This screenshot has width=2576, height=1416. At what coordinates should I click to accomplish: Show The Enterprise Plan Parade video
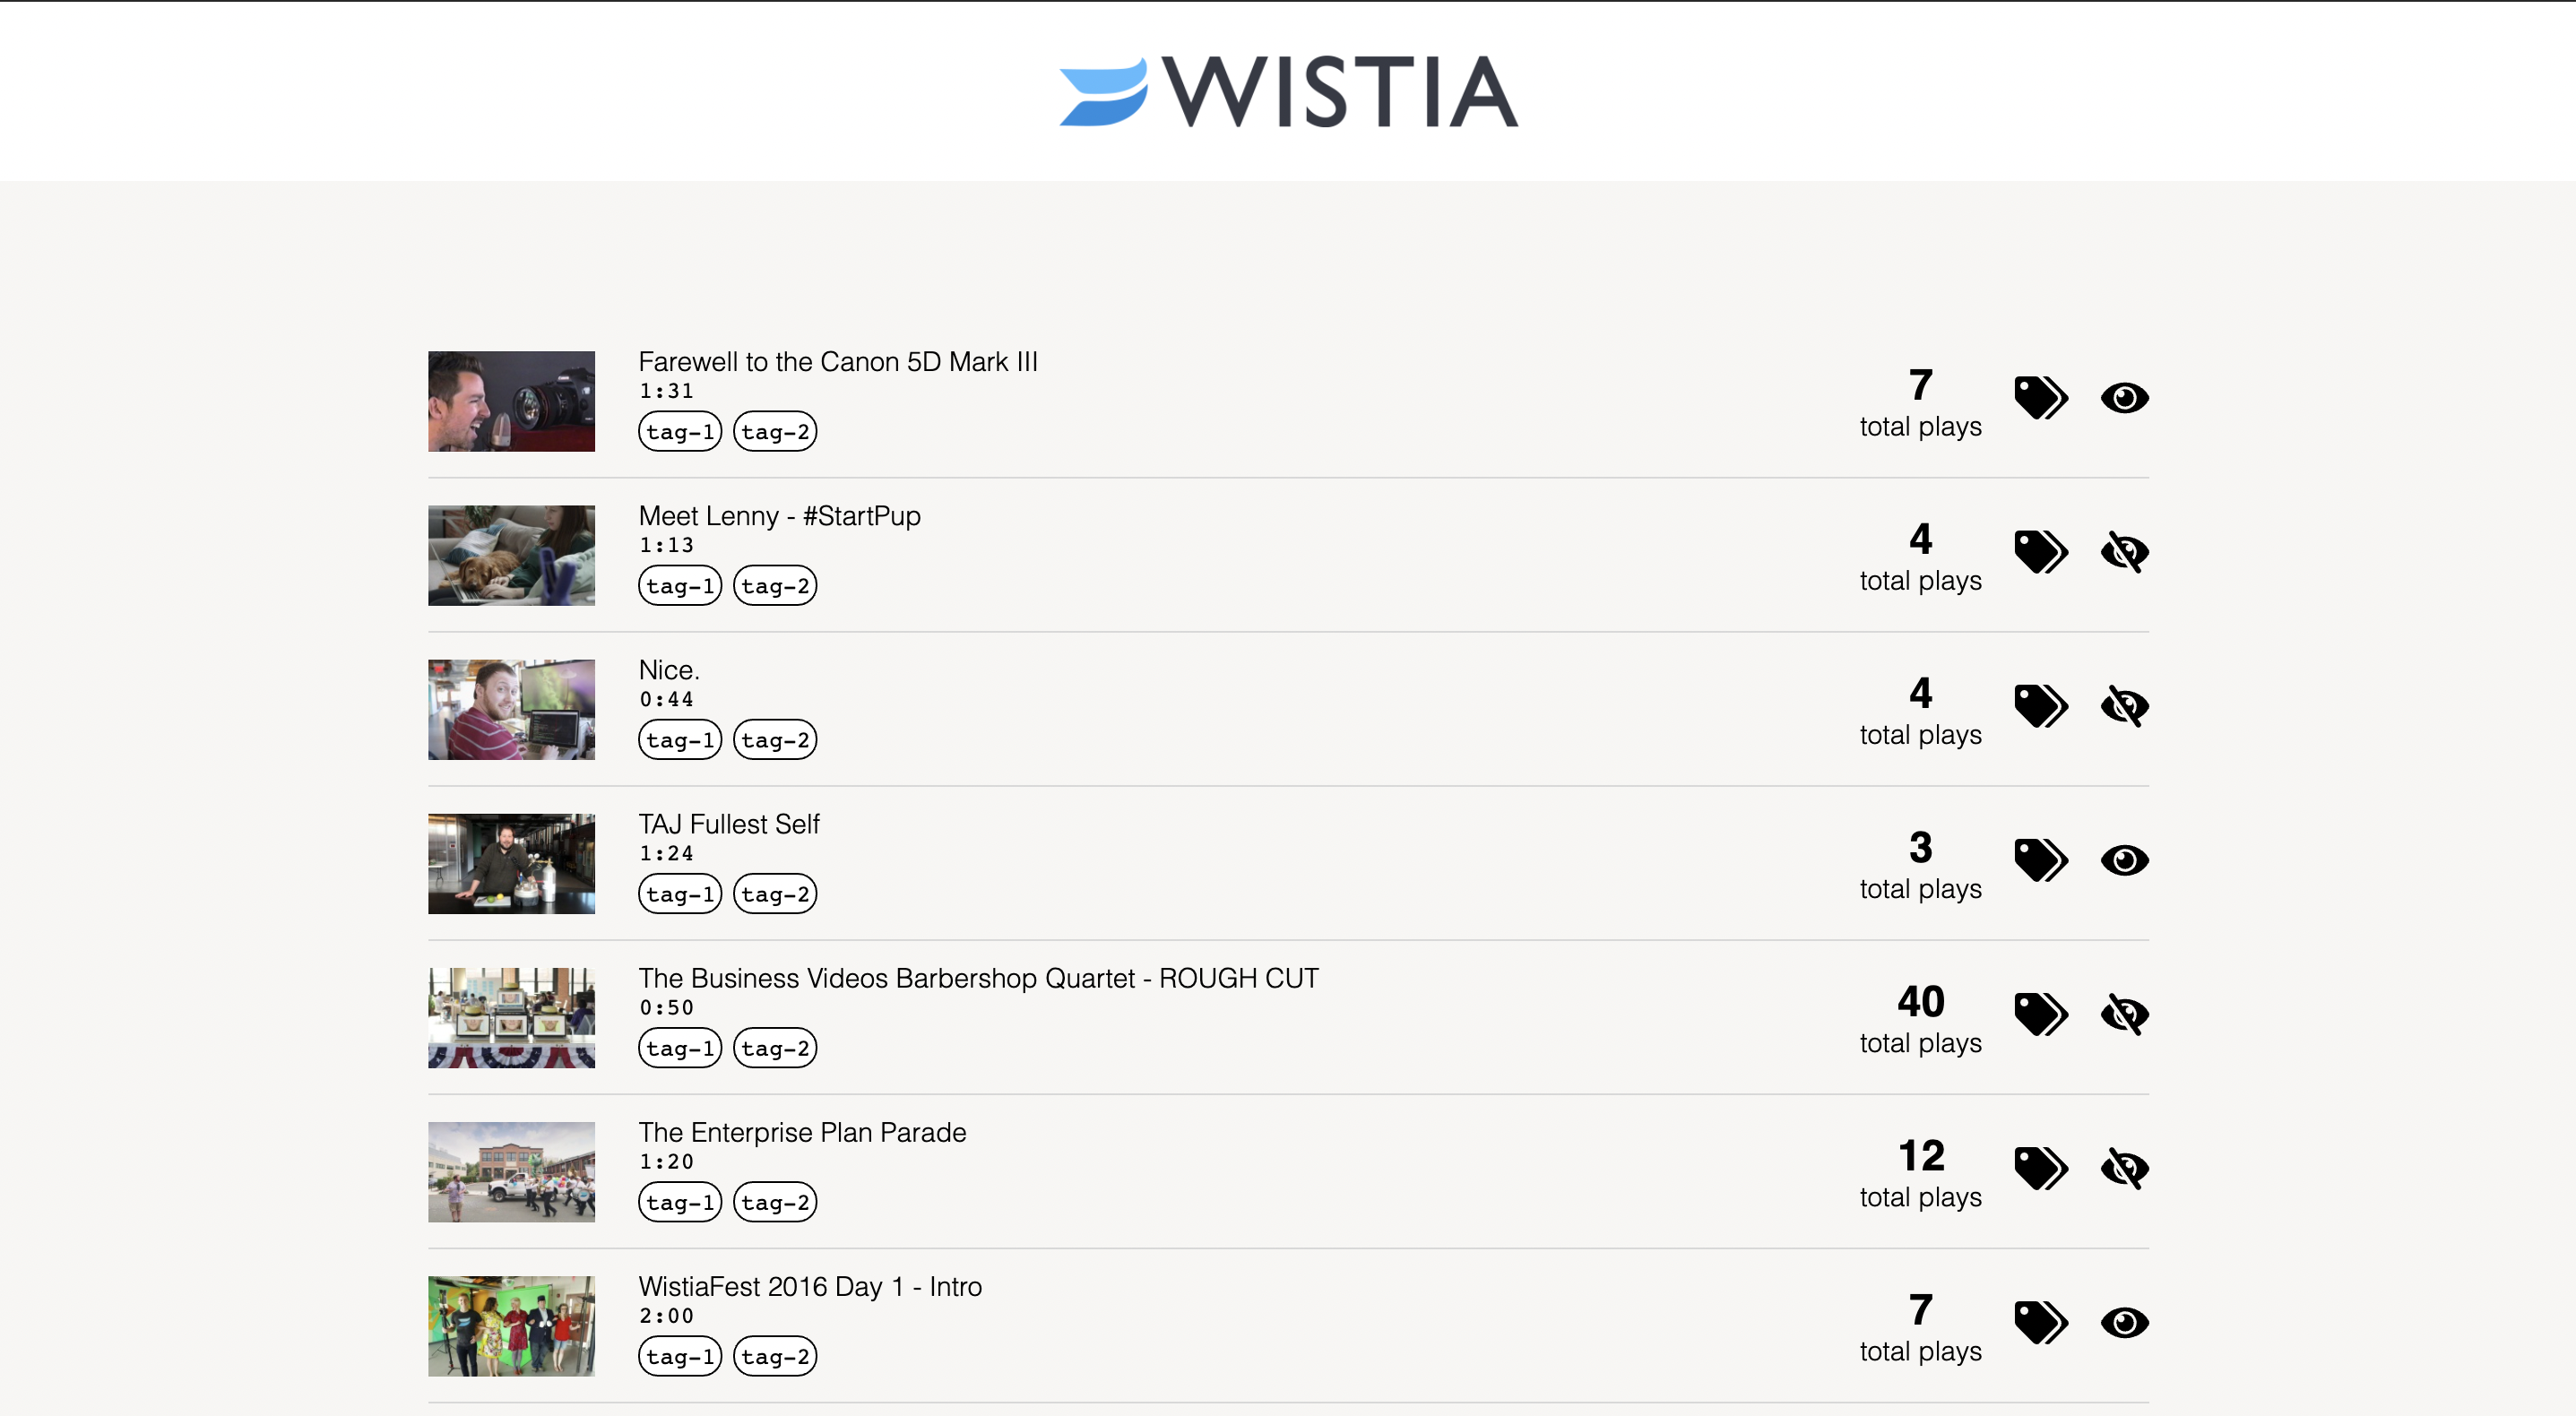2124,1168
